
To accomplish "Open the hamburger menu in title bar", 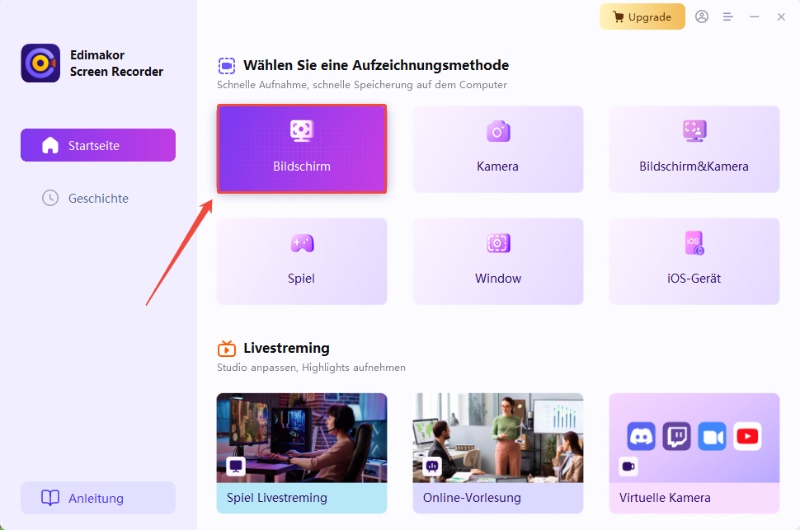I will pyautogui.click(x=728, y=17).
